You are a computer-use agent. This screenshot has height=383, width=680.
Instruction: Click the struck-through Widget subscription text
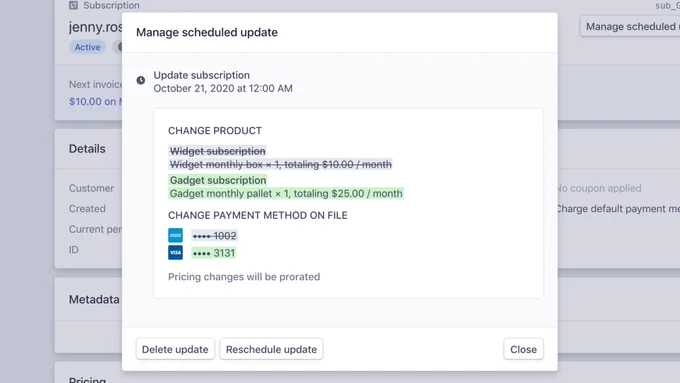[217, 151]
